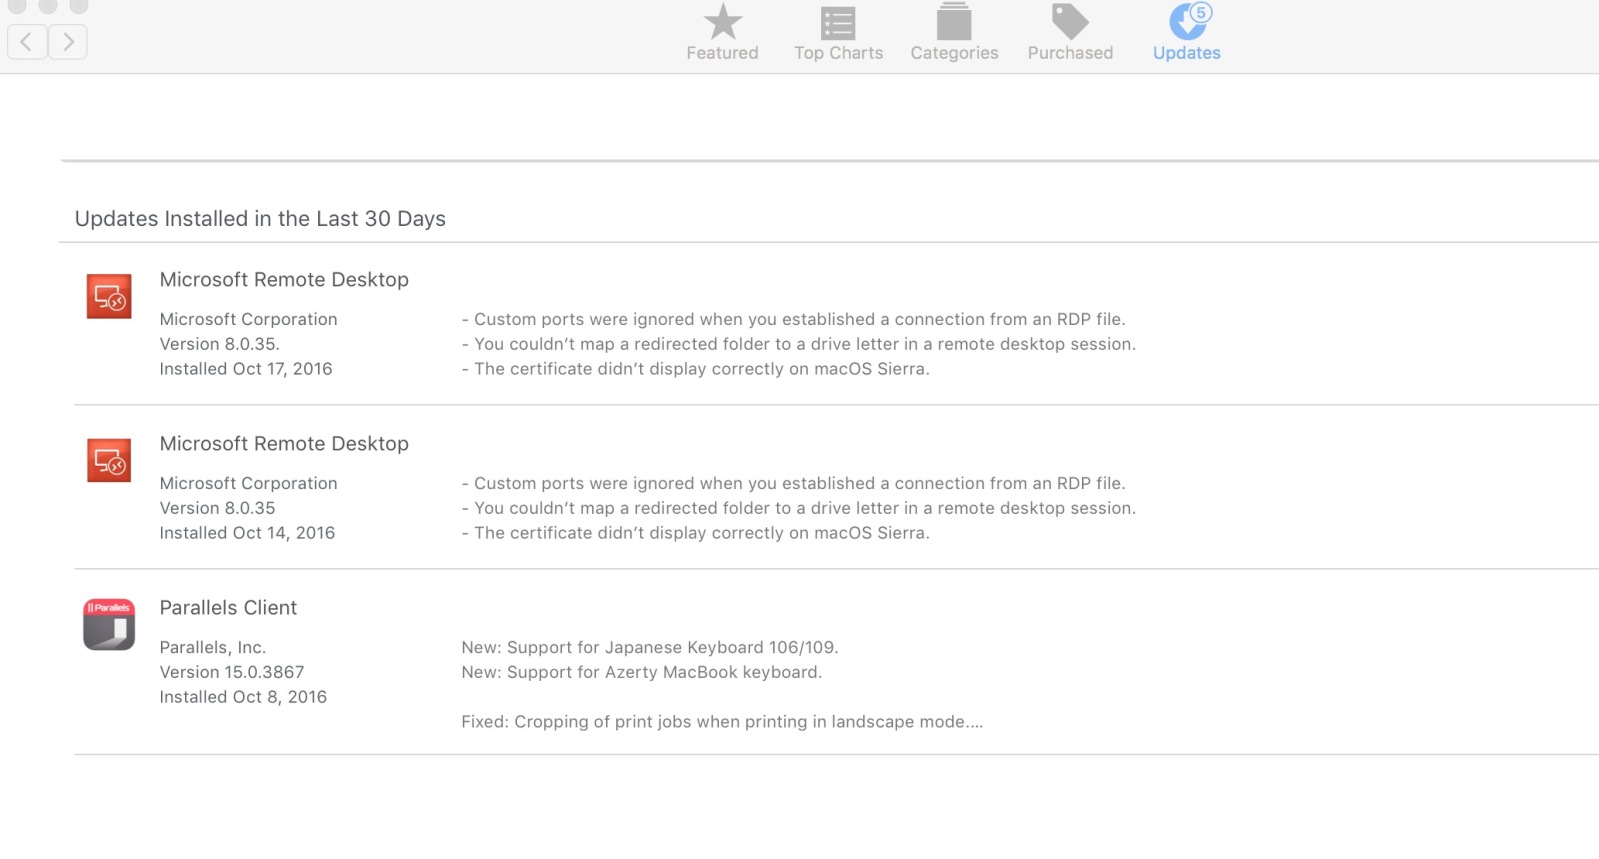Click Microsoft Corporation in the Oct 17 entry
The height and width of the screenshot is (859, 1599).
(x=248, y=319)
